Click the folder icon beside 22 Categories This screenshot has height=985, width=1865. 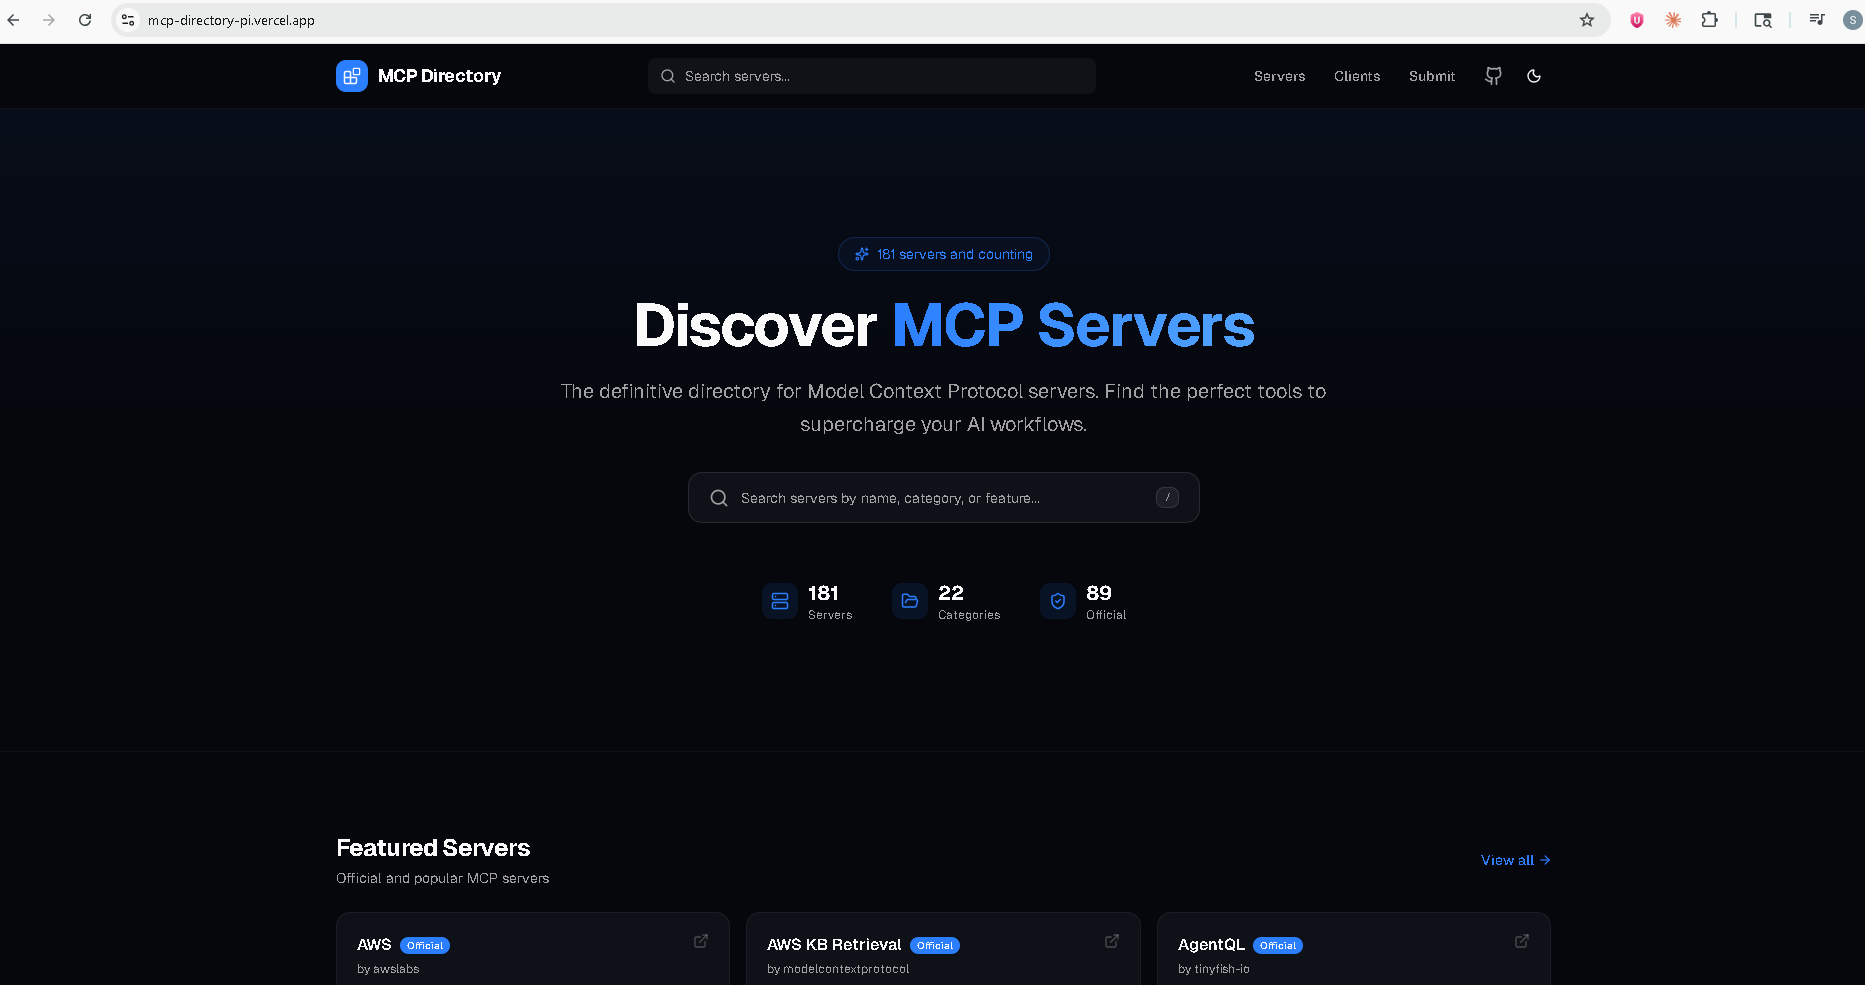pyautogui.click(x=909, y=601)
